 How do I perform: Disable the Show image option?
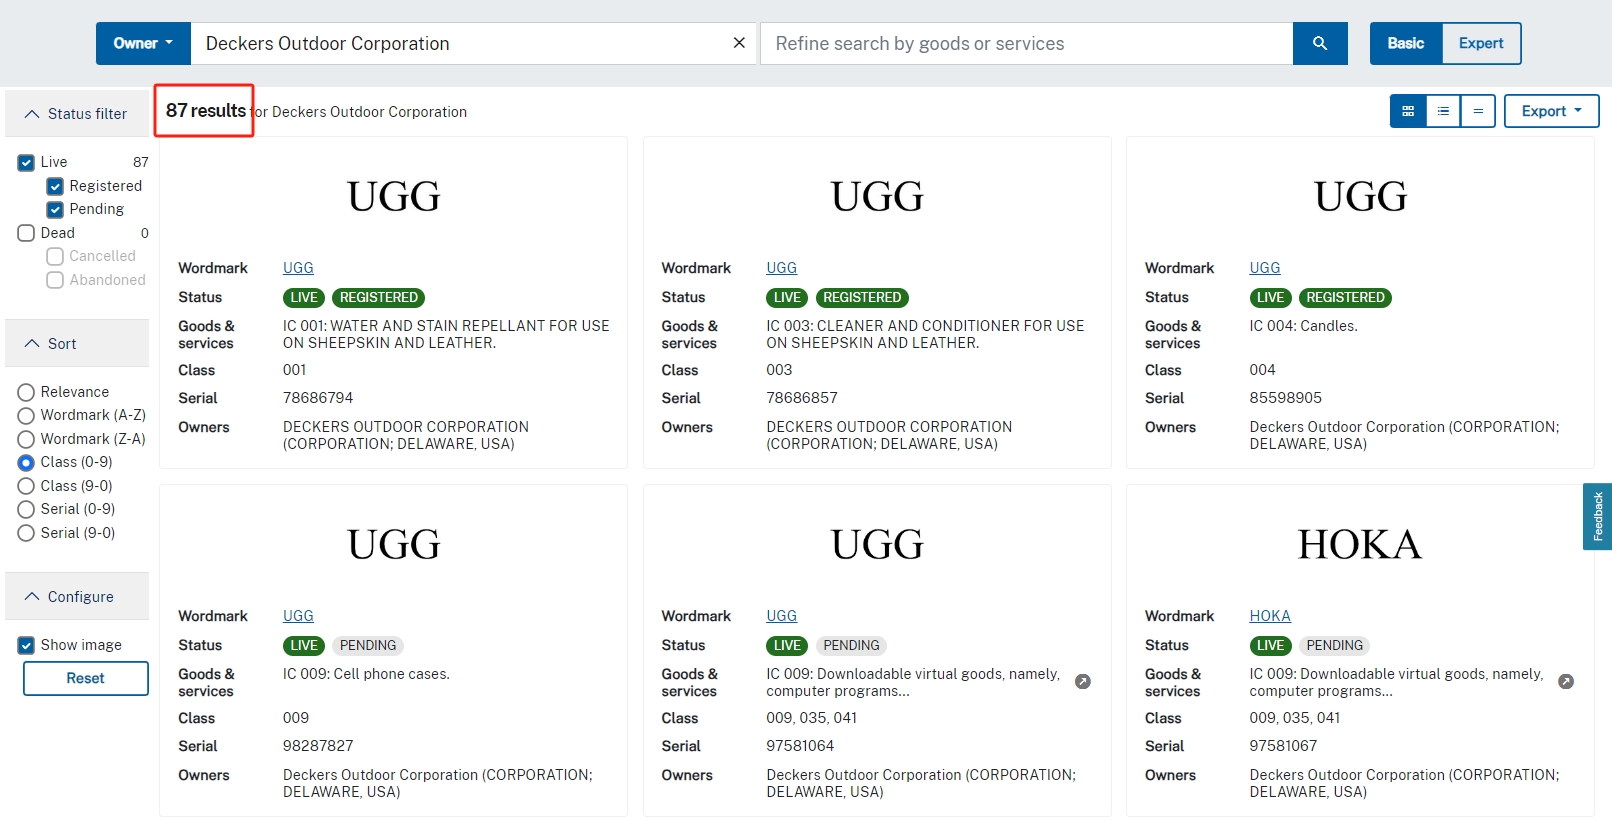point(26,645)
